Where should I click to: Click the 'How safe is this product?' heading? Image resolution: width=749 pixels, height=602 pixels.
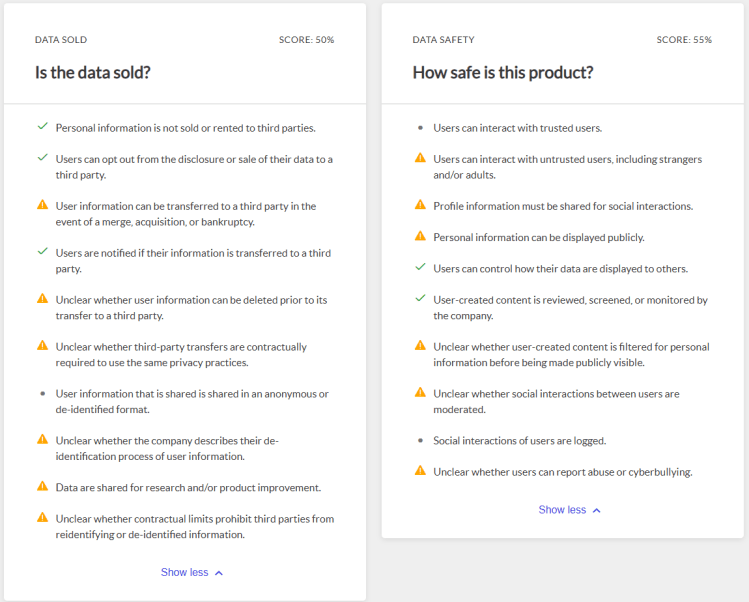pos(503,73)
